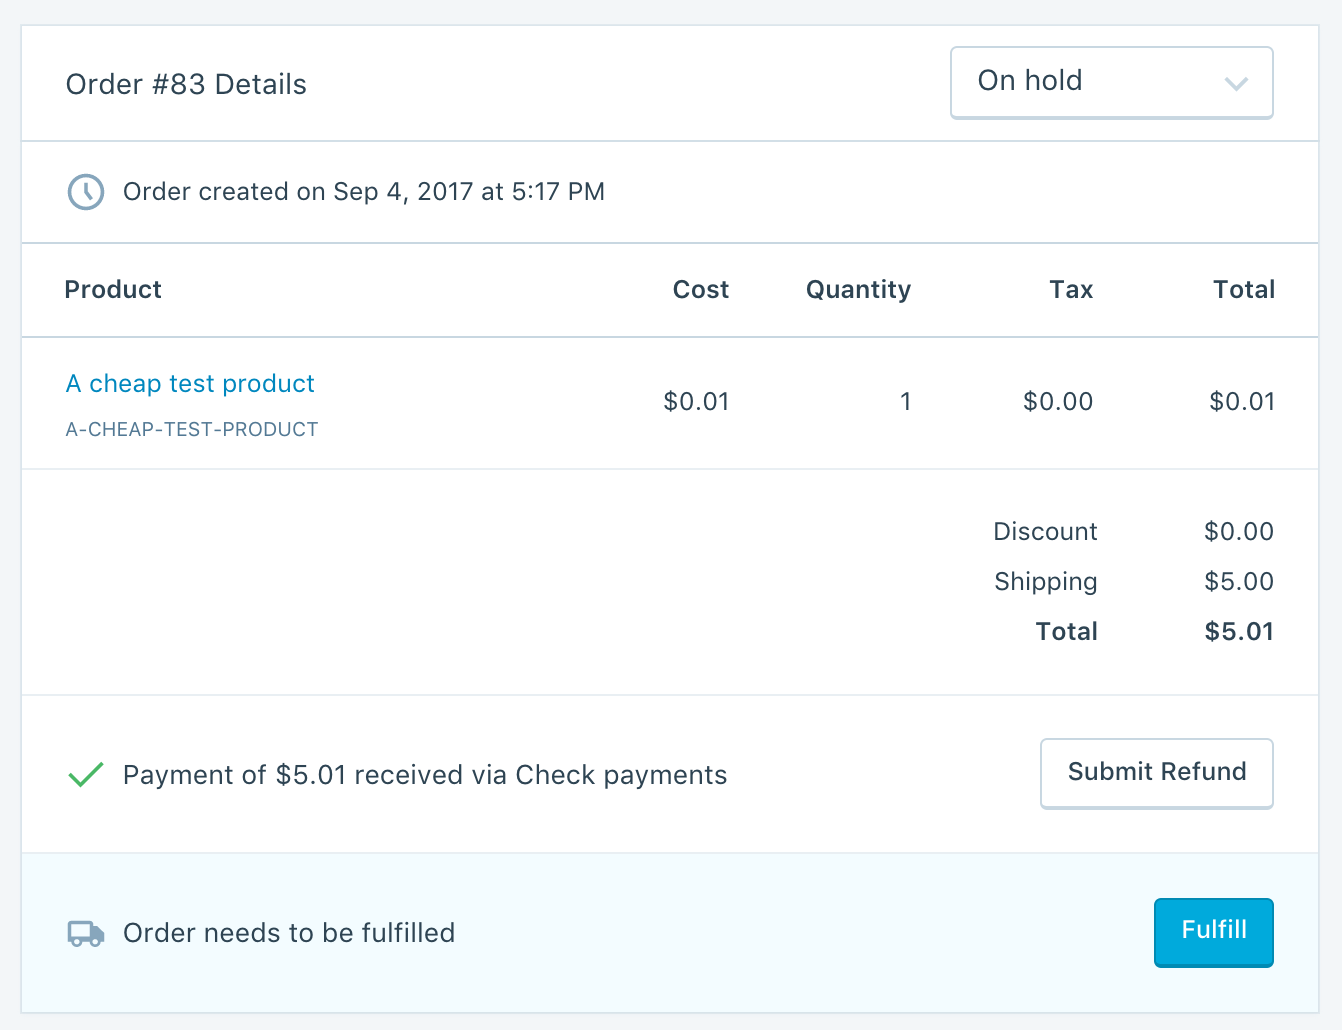Click the Shipping amount $5.00
The height and width of the screenshot is (1030, 1342).
1238,582
